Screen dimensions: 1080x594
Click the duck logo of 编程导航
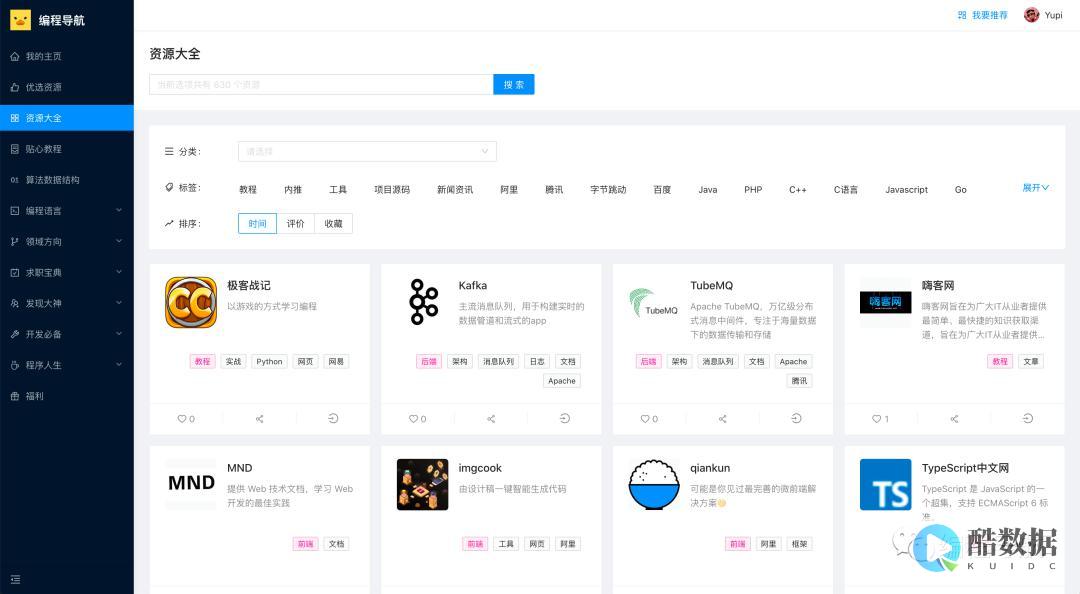point(20,19)
